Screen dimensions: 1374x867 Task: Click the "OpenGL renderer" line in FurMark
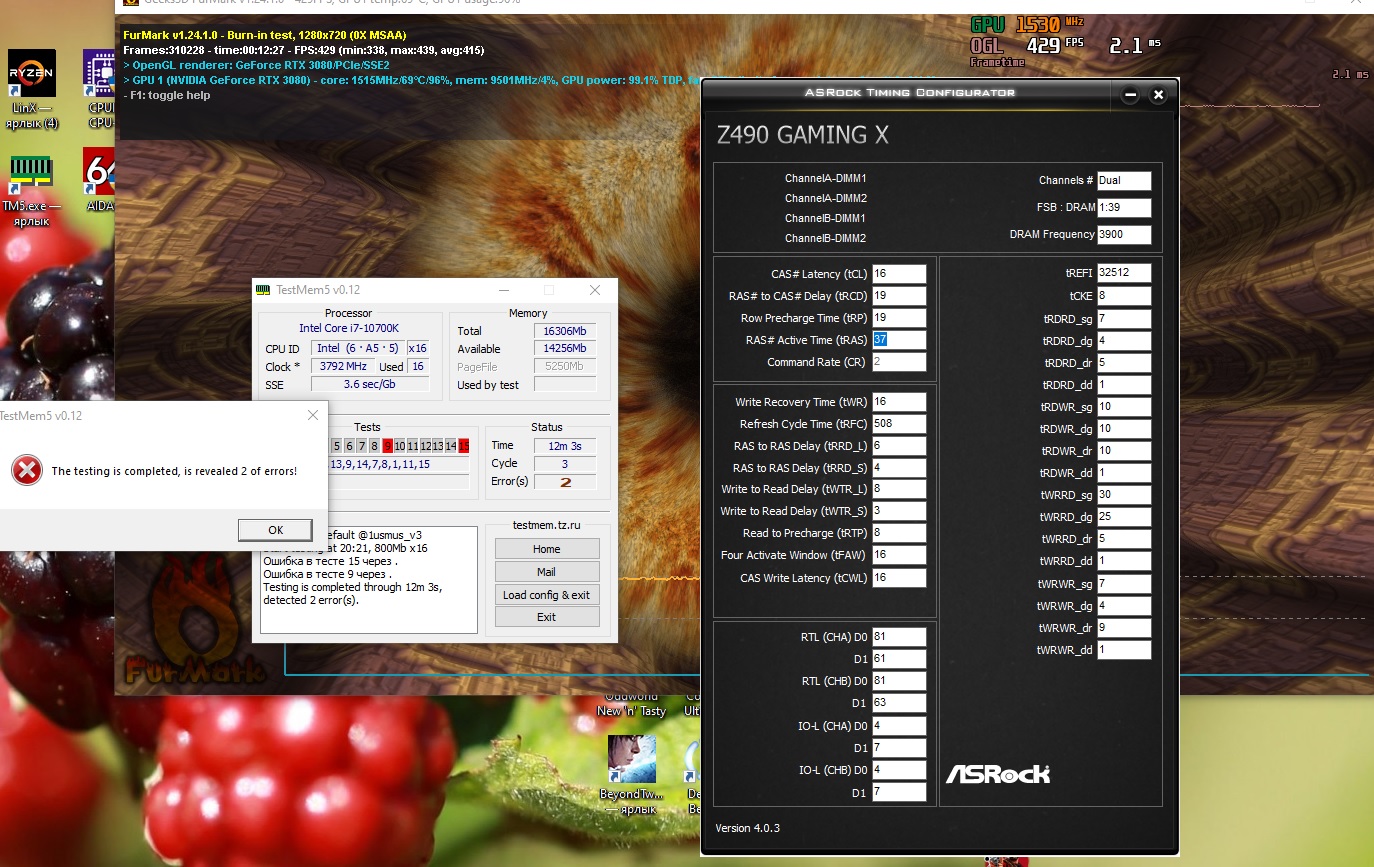click(256, 65)
